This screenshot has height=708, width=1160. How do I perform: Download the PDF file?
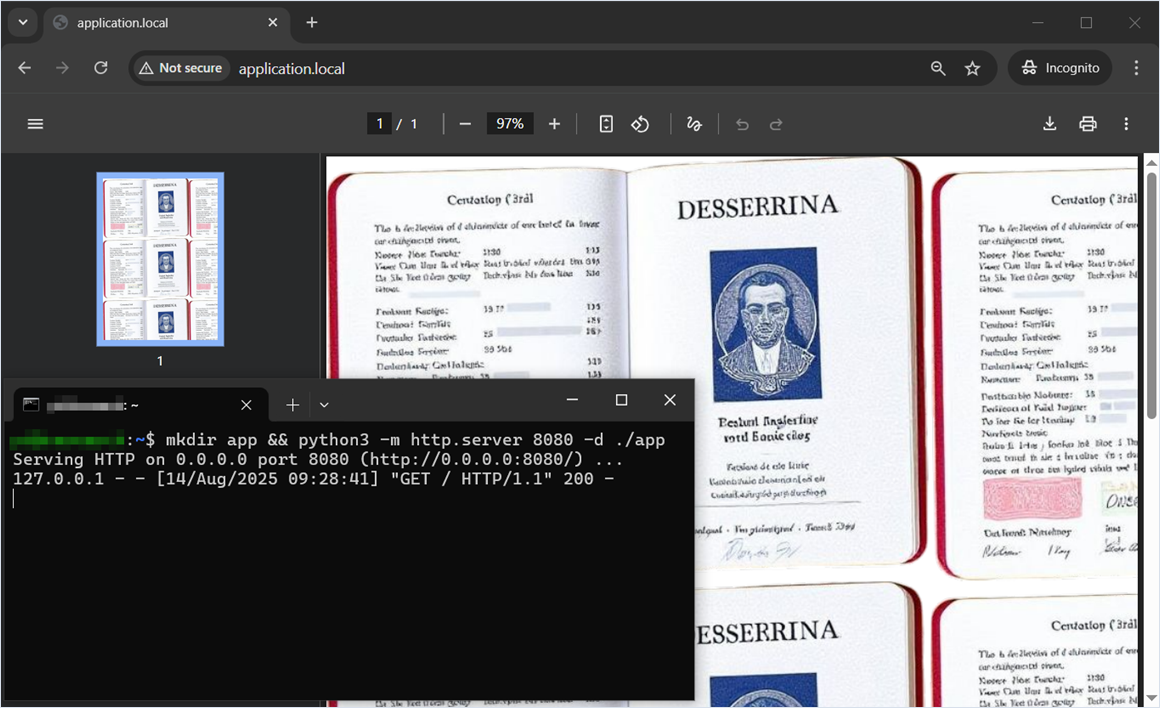point(1049,124)
